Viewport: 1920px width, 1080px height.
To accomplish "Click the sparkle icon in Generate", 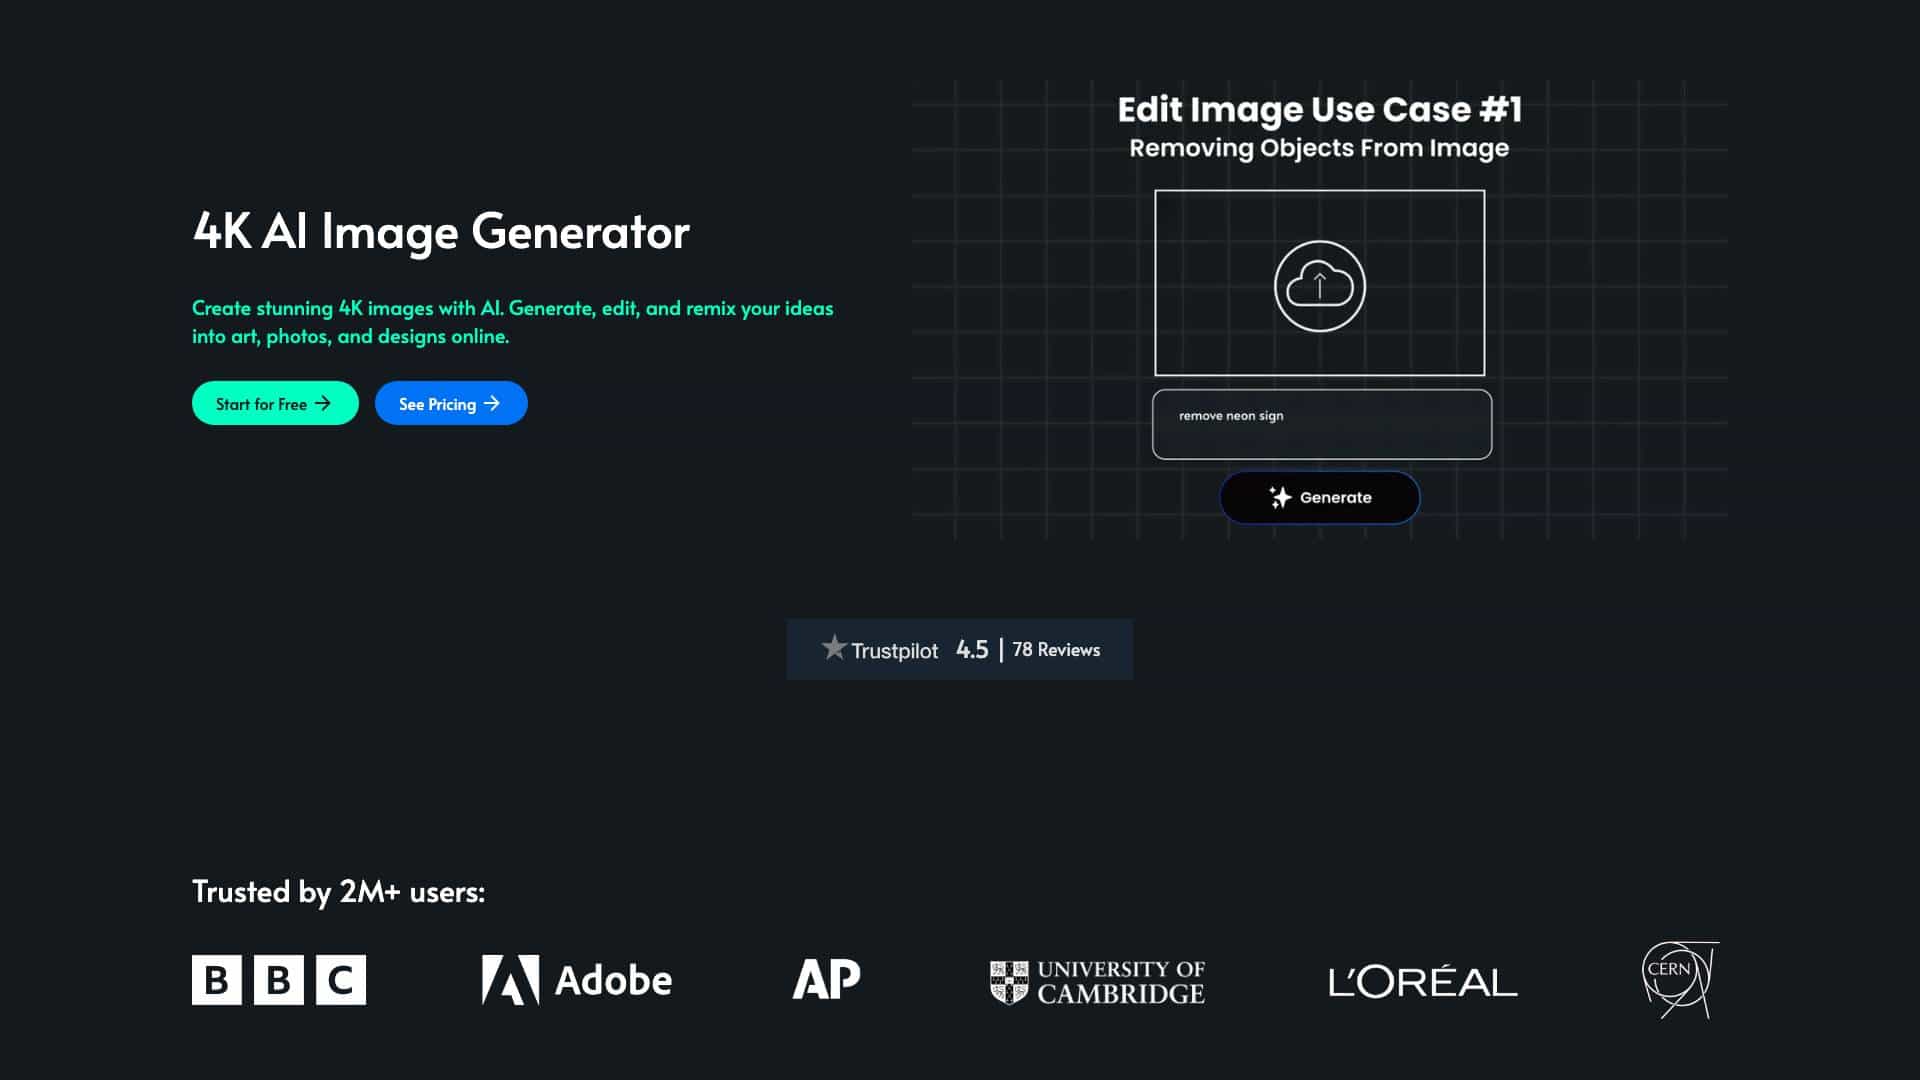I will coord(1280,497).
